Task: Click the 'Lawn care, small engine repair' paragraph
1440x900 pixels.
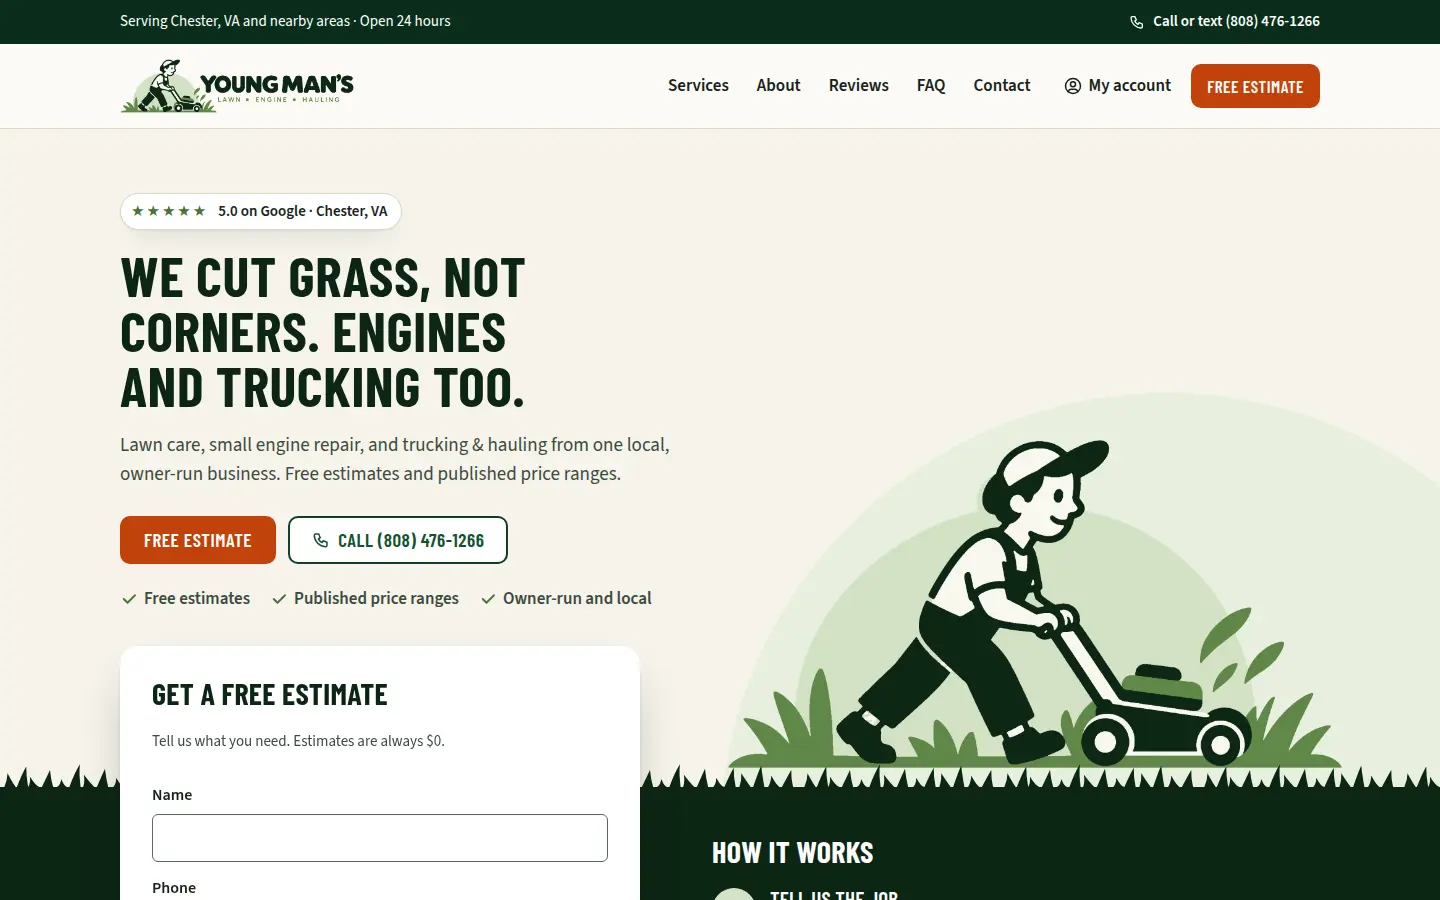Action: click(395, 459)
